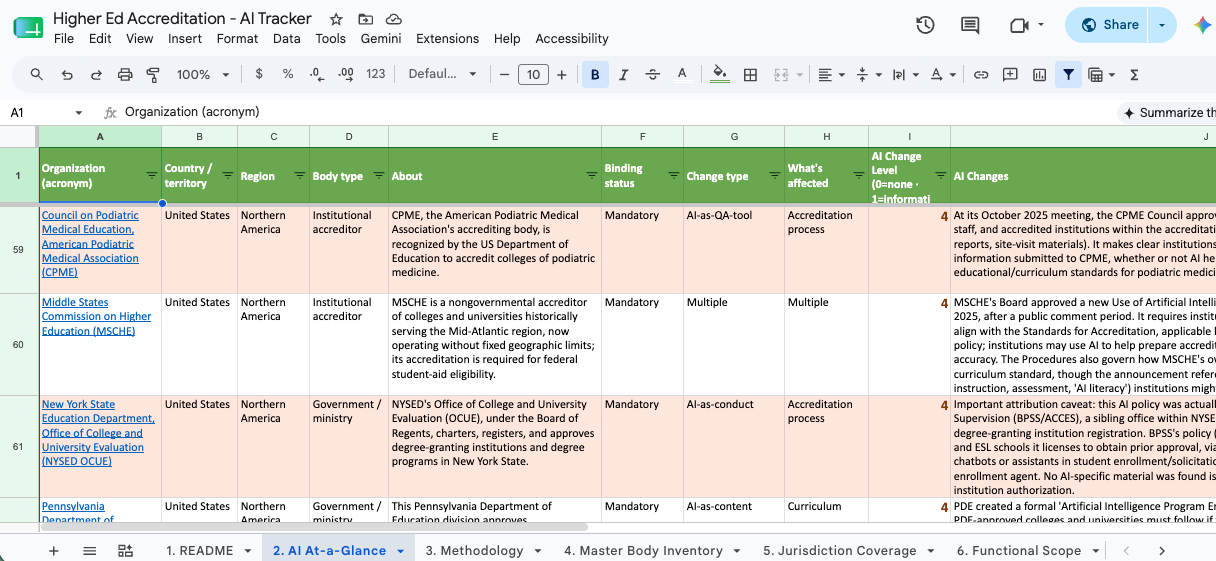The height and width of the screenshot is (561, 1216).
Task: Toggle Bold formatting off
Action: (595, 75)
